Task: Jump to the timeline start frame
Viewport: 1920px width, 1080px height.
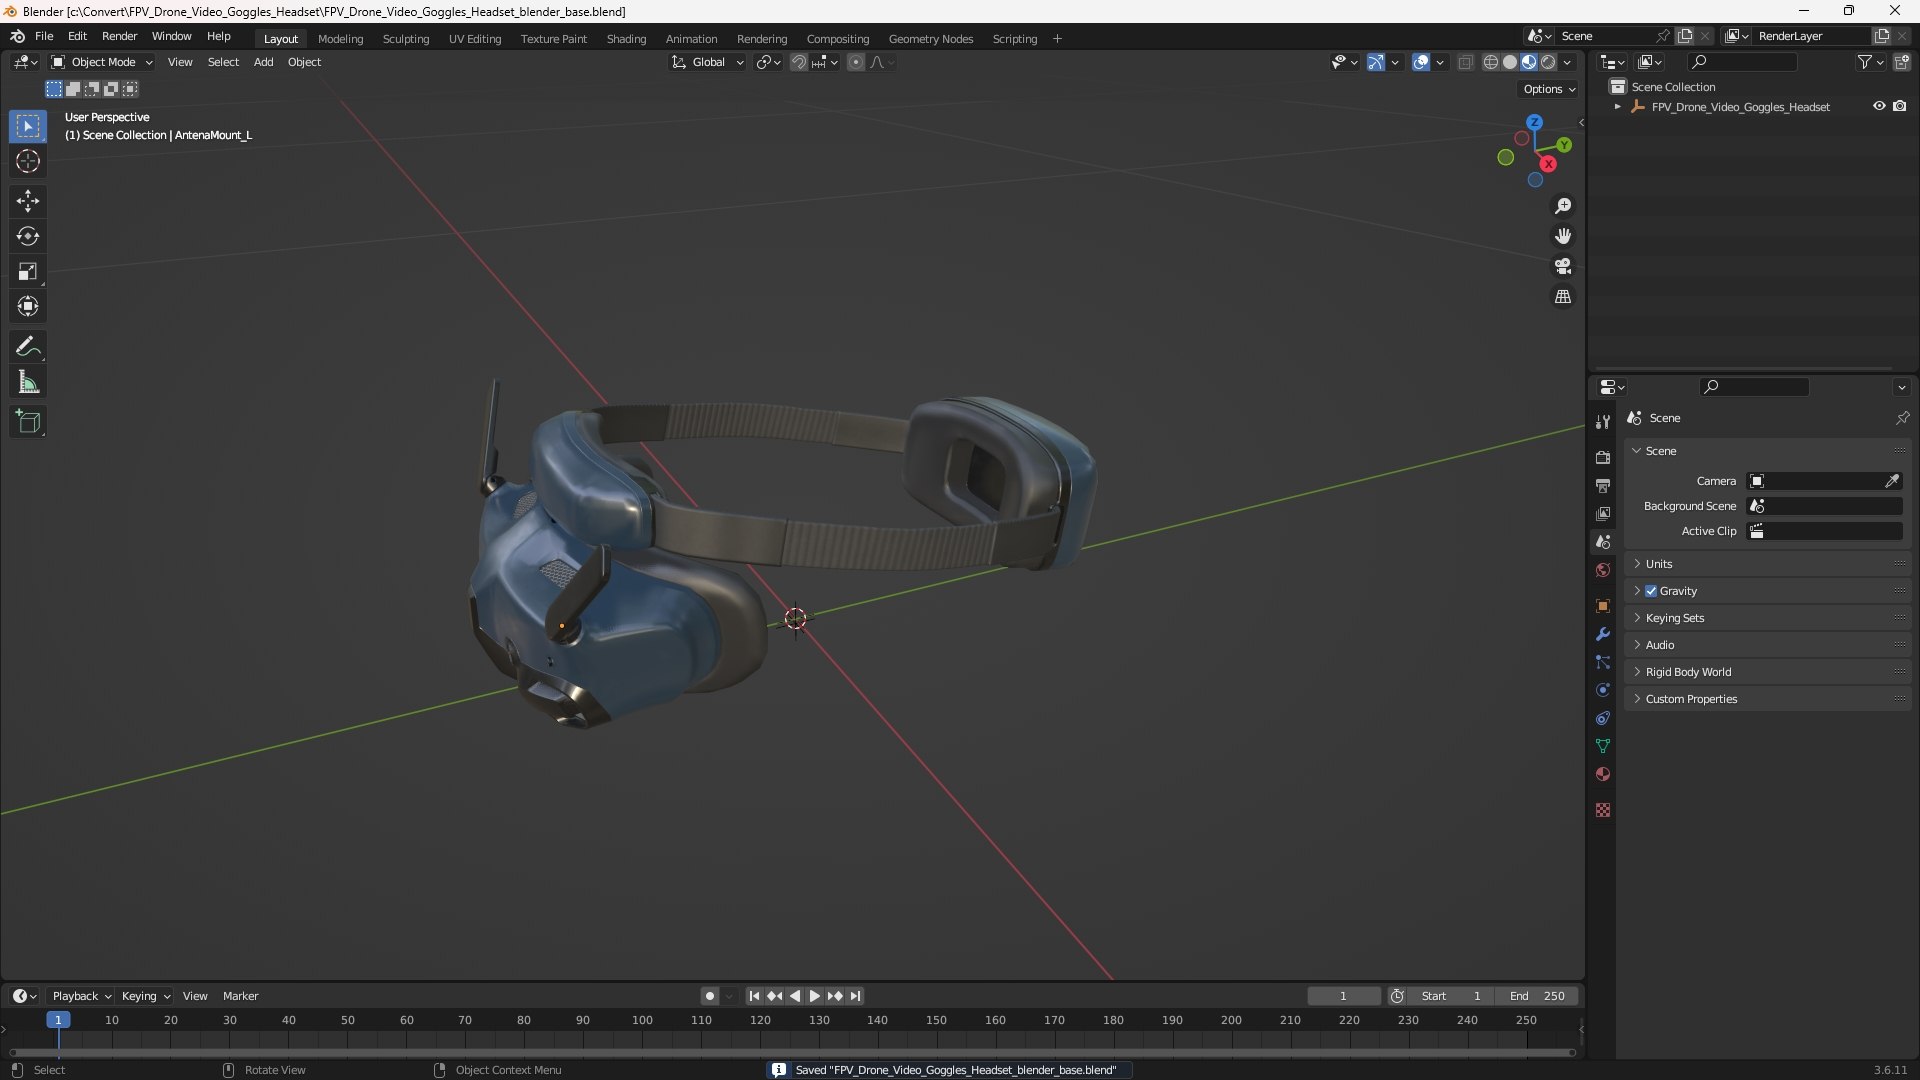Action: [754, 996]
